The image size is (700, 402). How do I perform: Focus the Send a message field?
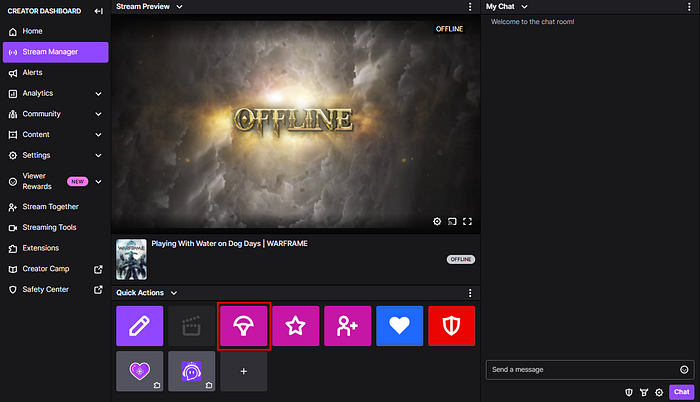tap(582, 370)
